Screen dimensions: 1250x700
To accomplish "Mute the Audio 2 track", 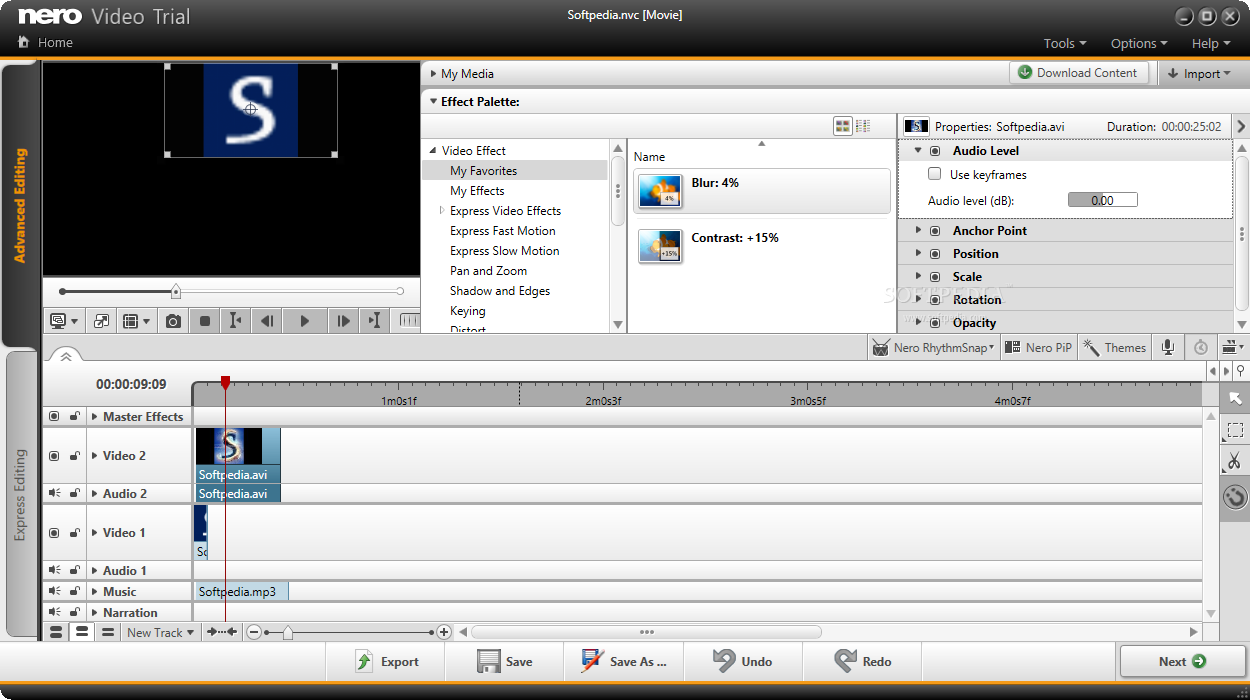I will (54, 493).
